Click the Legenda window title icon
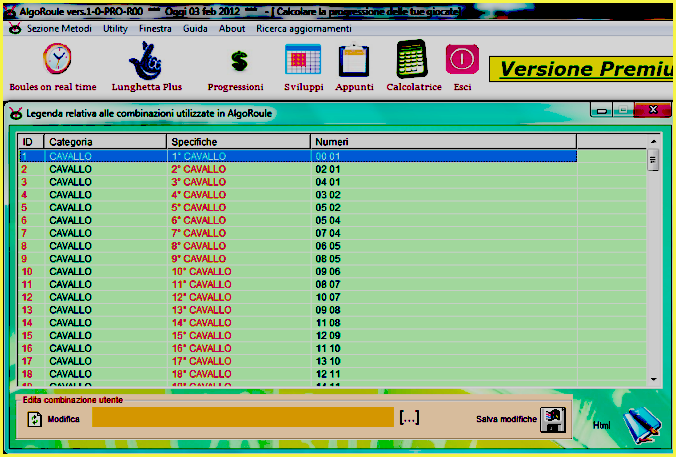This screenshot has height=457, width=676. point(16,114)
